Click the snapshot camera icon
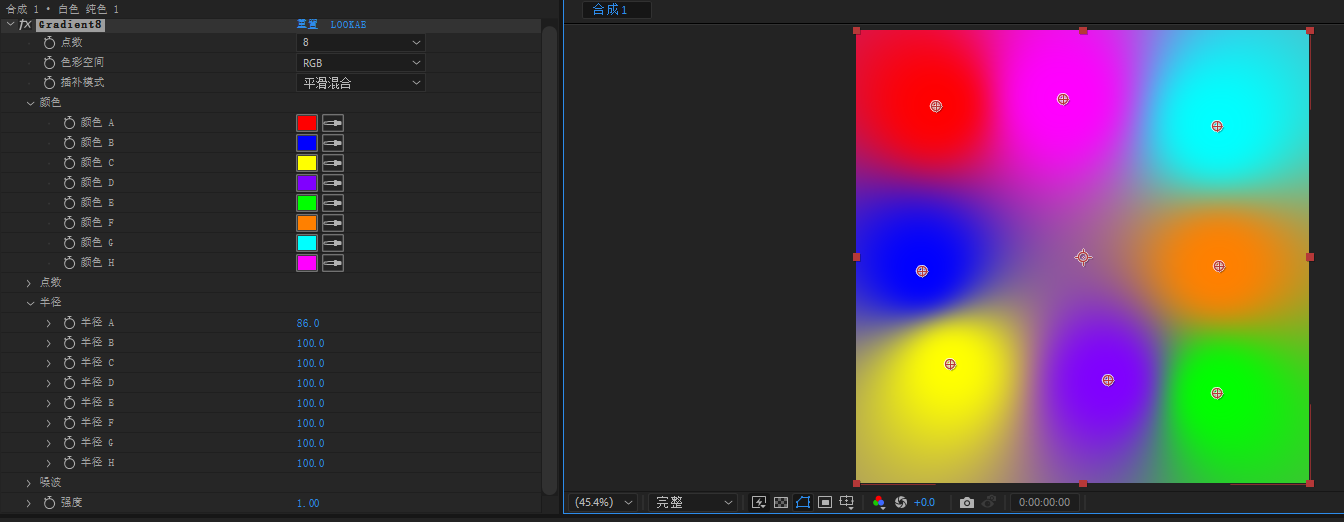The image size is (1344, 522). tap(966, 502)
